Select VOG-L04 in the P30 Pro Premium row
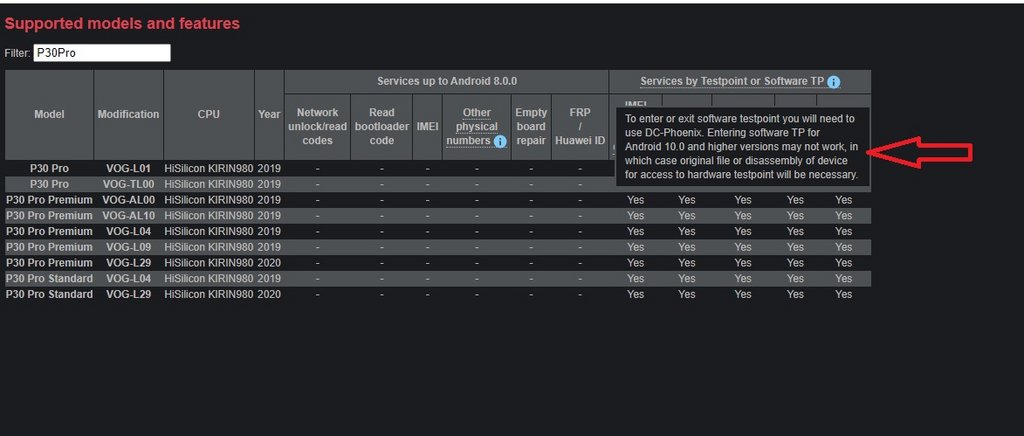The height and width of the screenshot is (436, 1024). click(129, 231)
